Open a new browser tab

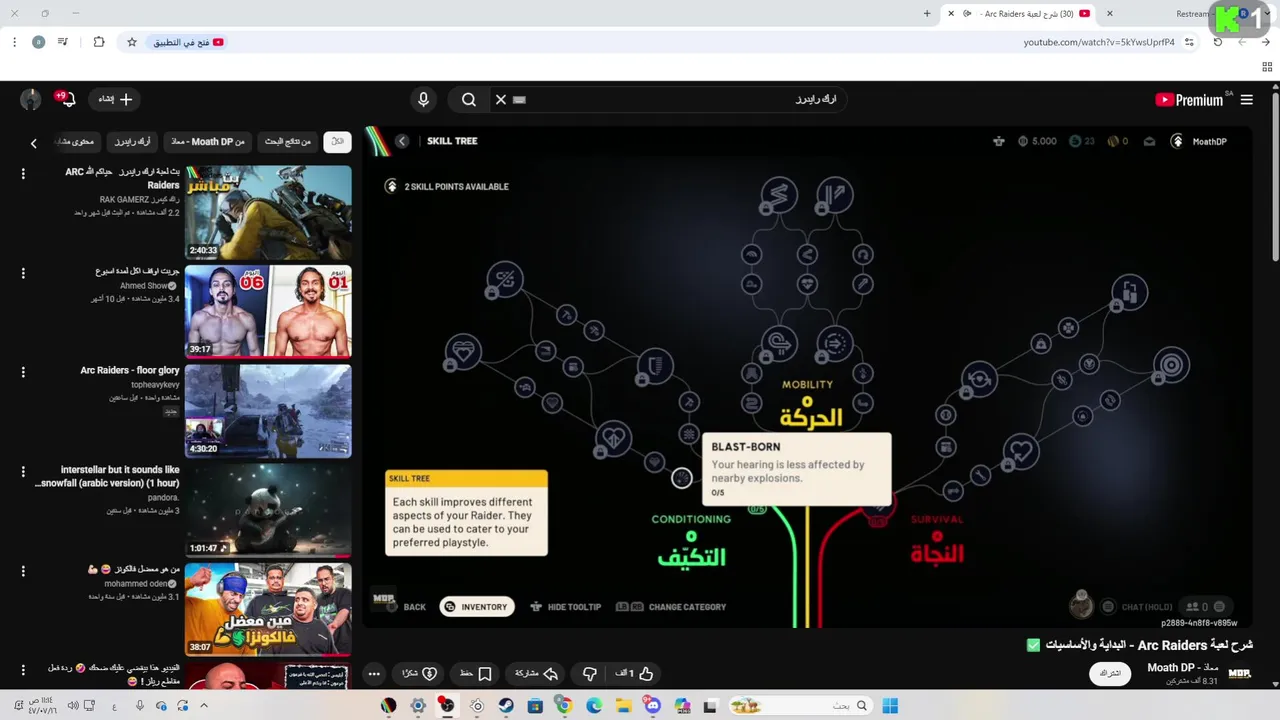927,14
